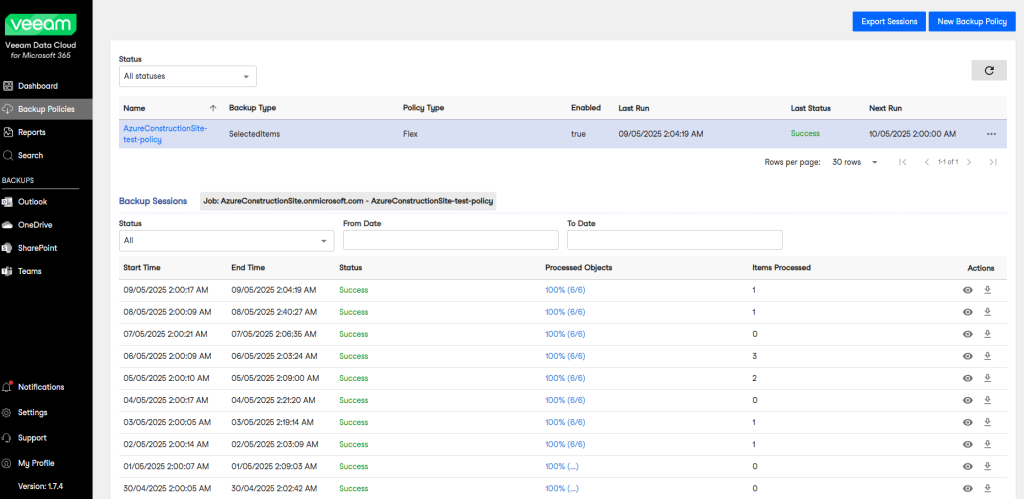Viewport: 1024px width, 499px height.
Task: Open Settings from the sidebar
Action: coord(33,412)
